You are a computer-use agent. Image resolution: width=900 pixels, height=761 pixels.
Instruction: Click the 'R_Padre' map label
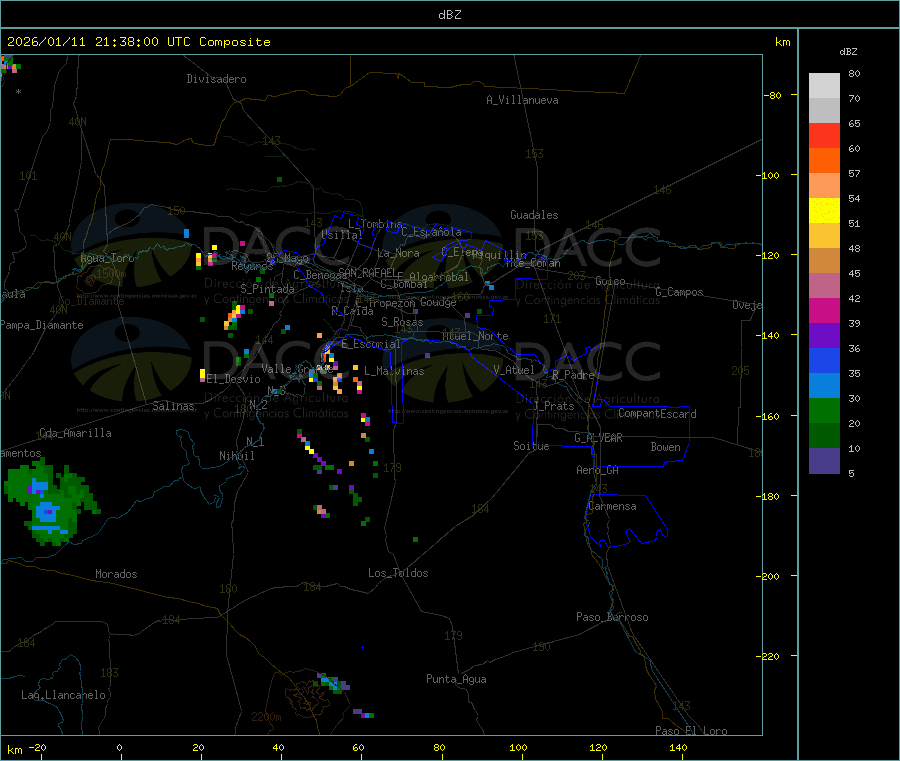573,375
